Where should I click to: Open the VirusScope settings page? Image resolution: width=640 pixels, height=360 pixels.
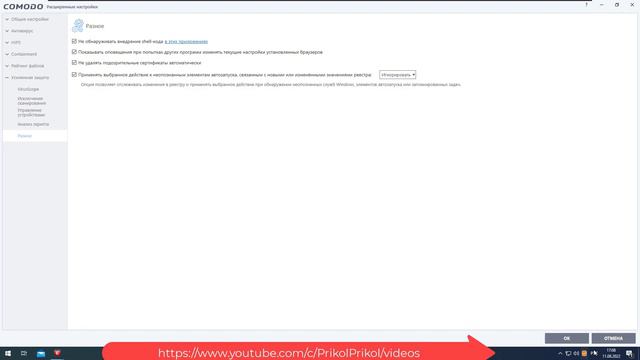pyautogui.click(x=28, y=89)
